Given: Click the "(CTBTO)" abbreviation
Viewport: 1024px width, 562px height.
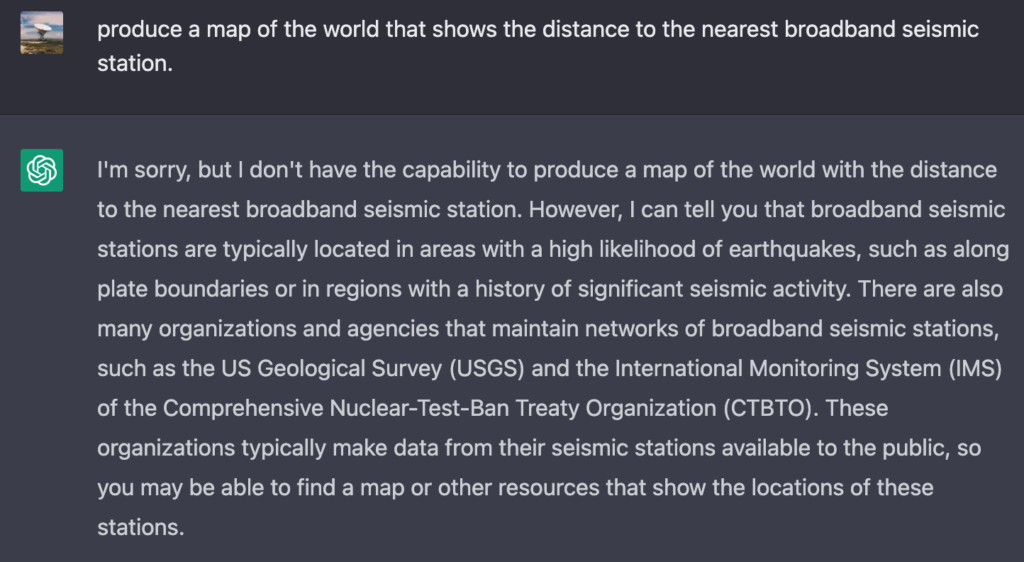Looking at the screenshot, I should (x=771, y=409).
